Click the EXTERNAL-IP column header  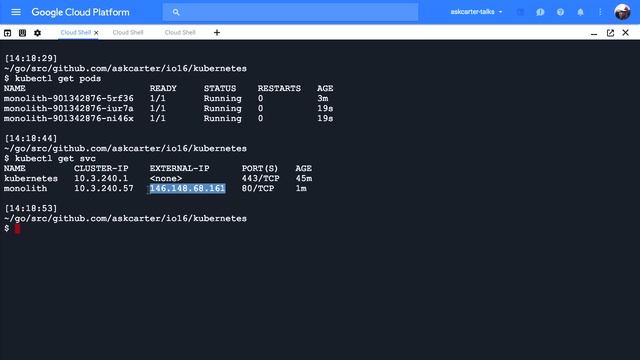pos(179,168)
